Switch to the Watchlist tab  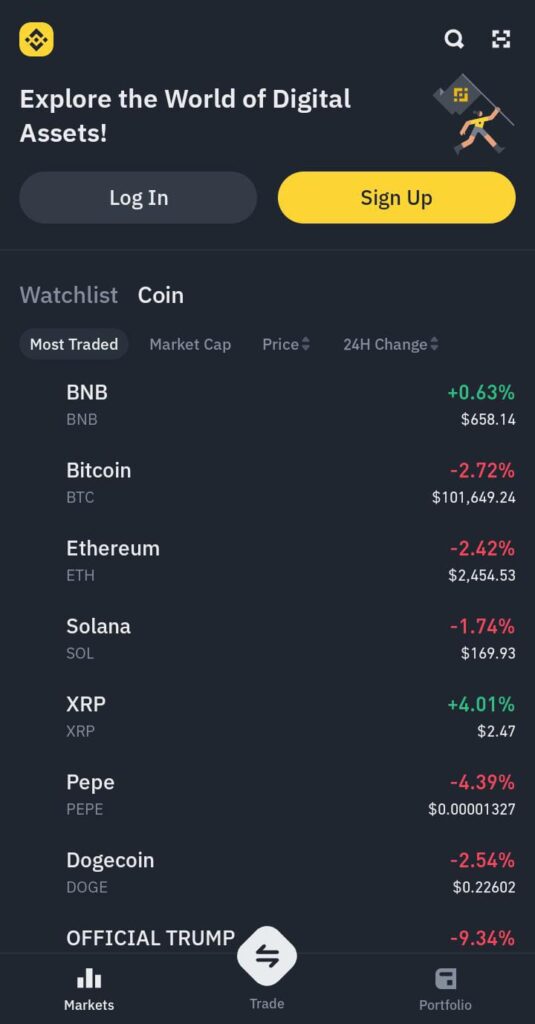pyautogui.click(x=69, y=295)
